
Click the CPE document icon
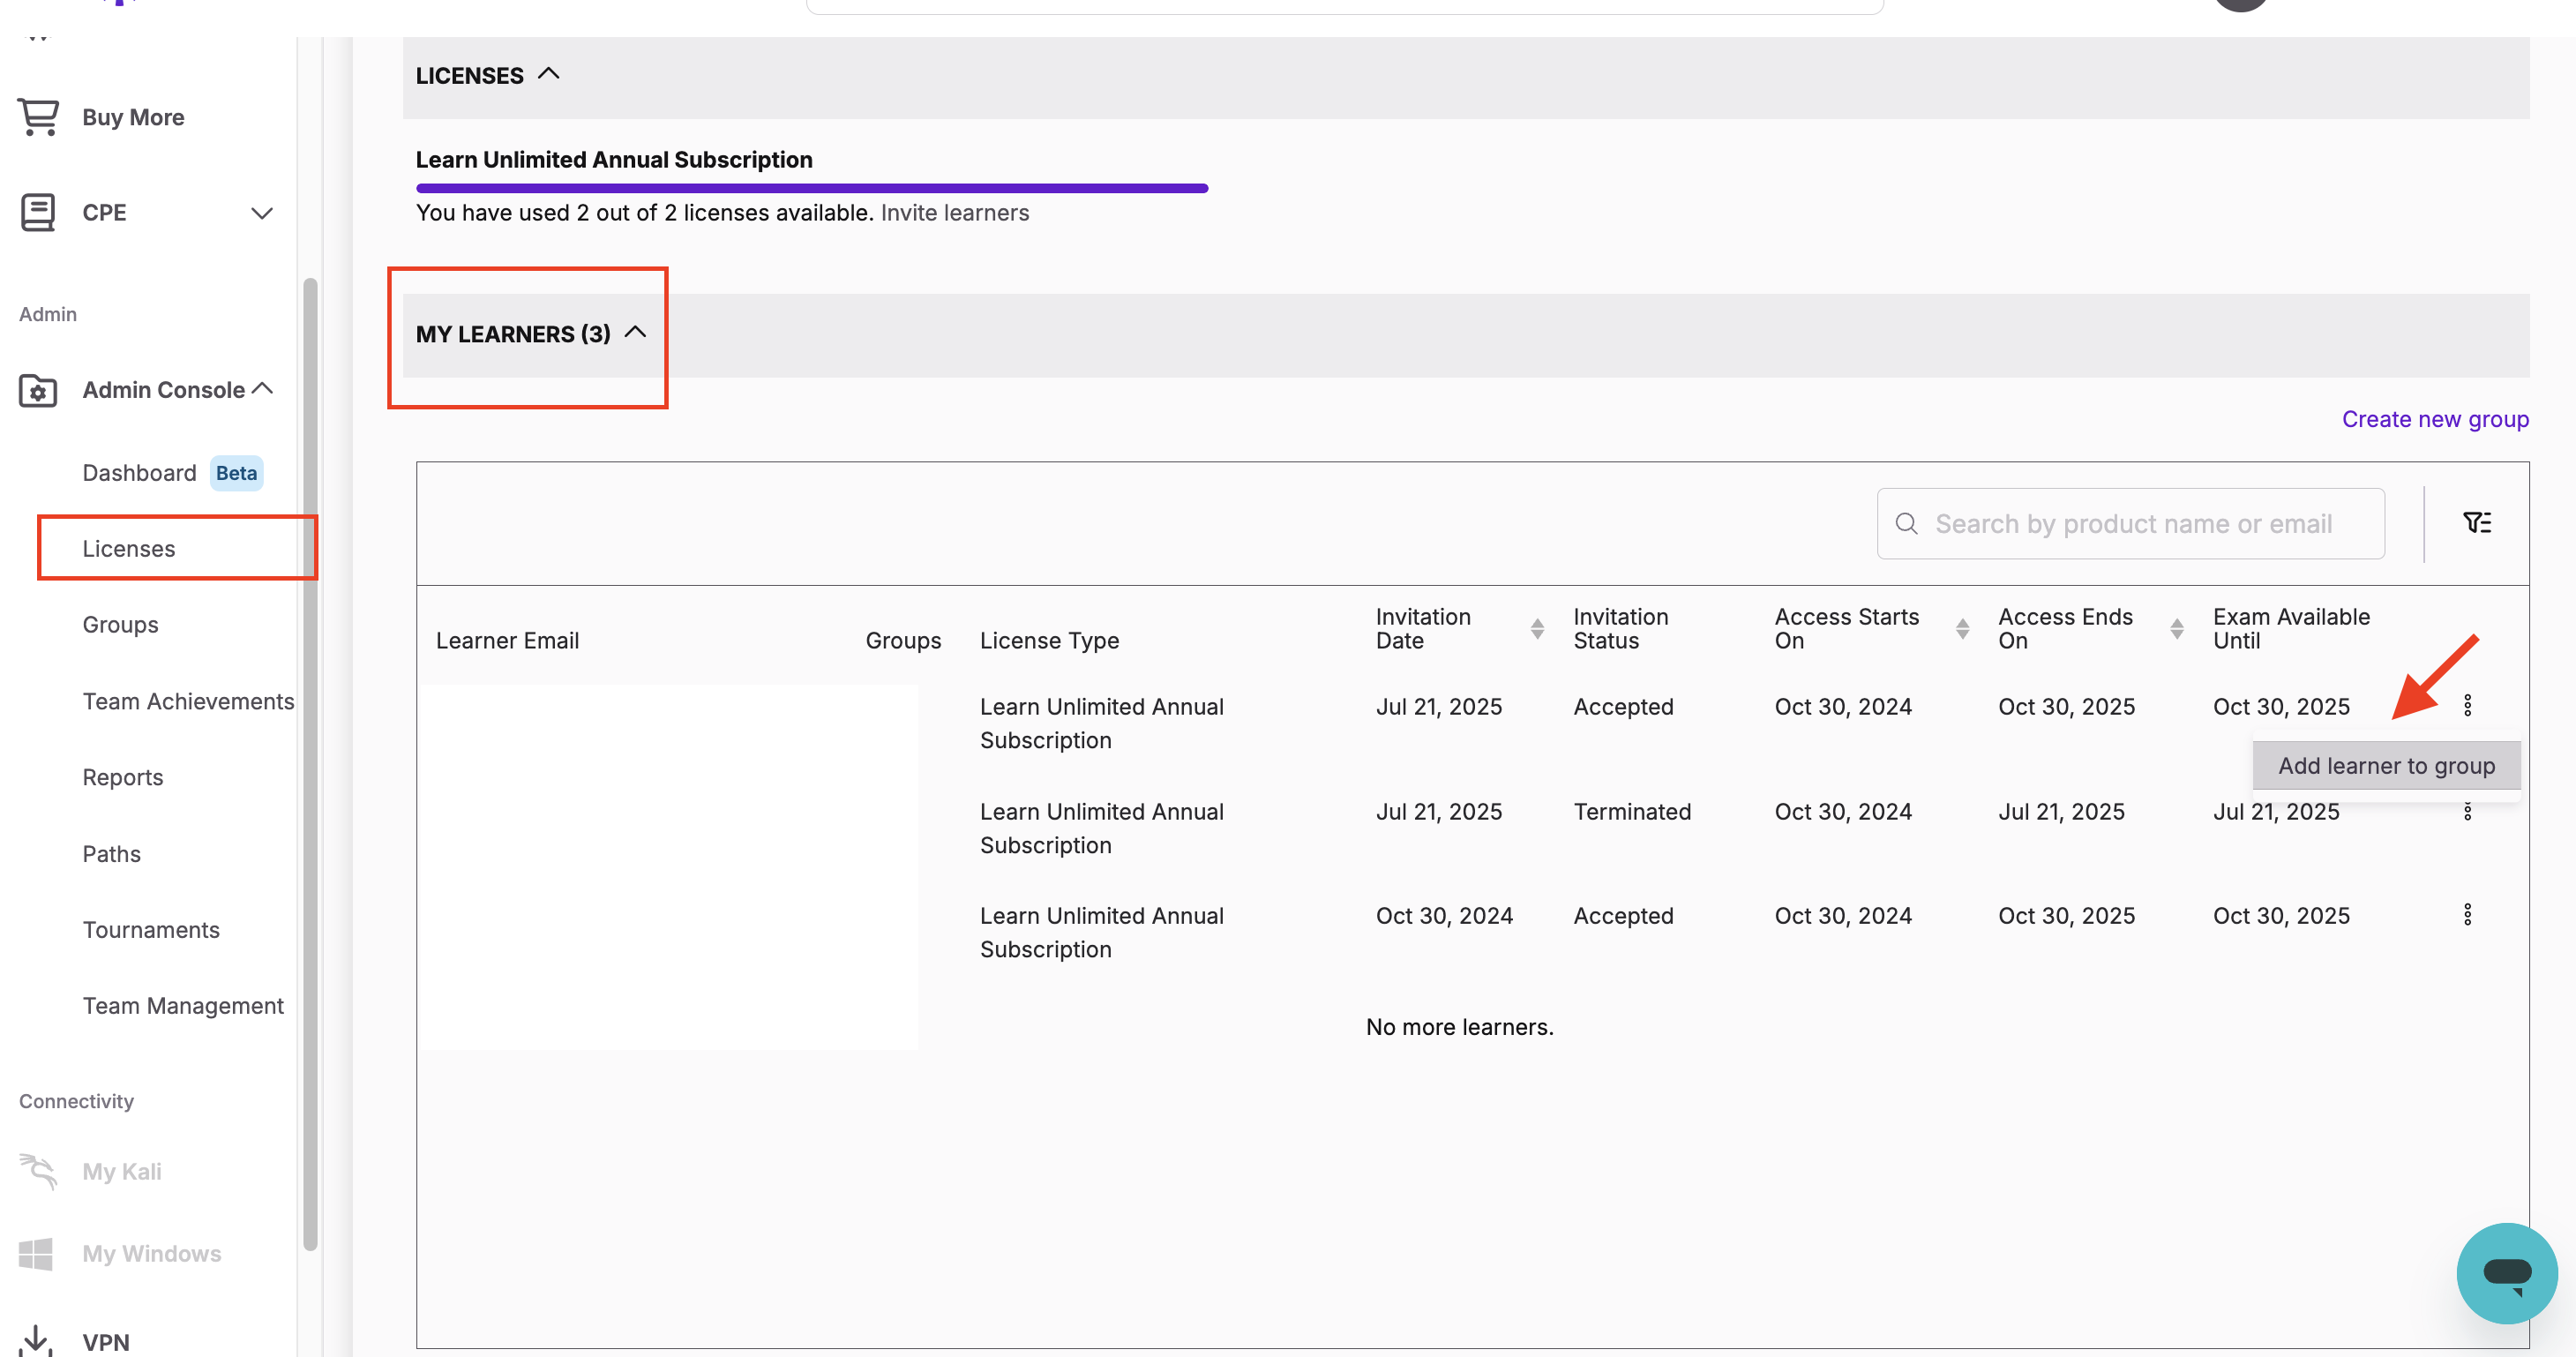(x=38, y=212)
